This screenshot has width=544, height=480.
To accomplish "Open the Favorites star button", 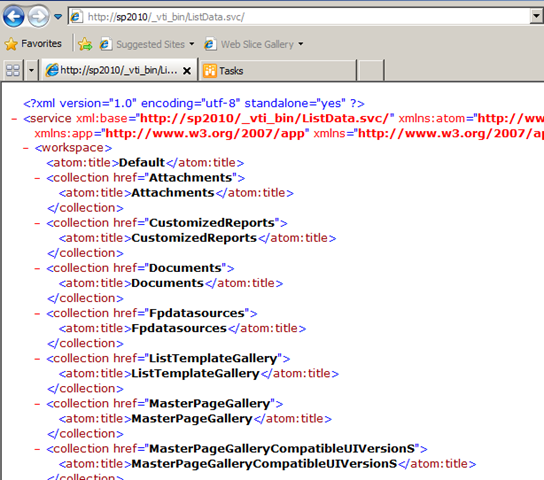I will point(33,44).
